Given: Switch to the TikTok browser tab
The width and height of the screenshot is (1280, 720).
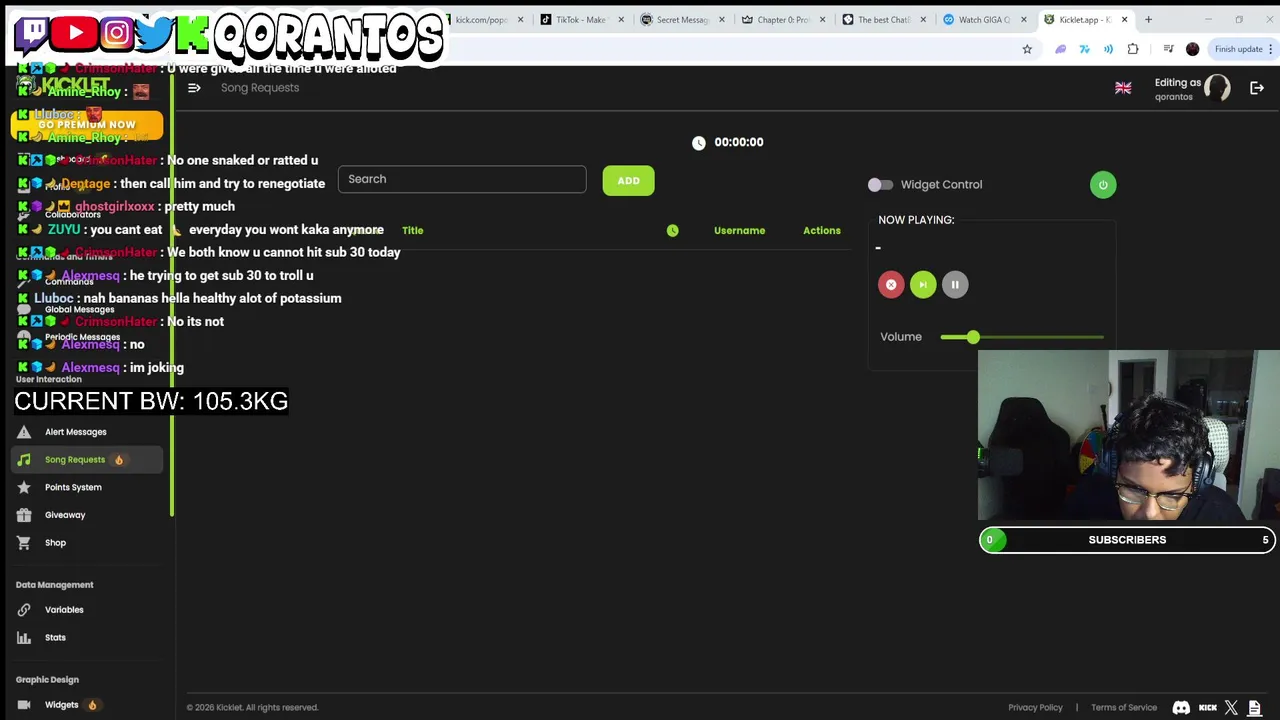Looking at the screenshot, I should tap(582, 20).
